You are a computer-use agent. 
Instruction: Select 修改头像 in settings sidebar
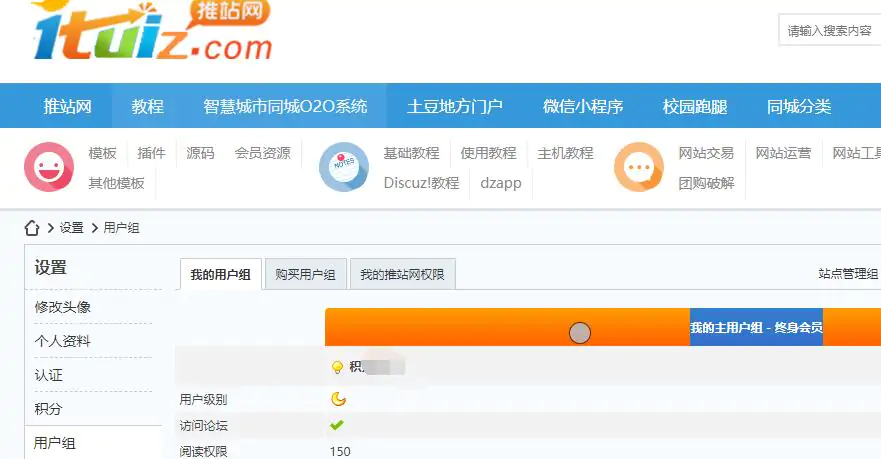[x=62, y=307]
